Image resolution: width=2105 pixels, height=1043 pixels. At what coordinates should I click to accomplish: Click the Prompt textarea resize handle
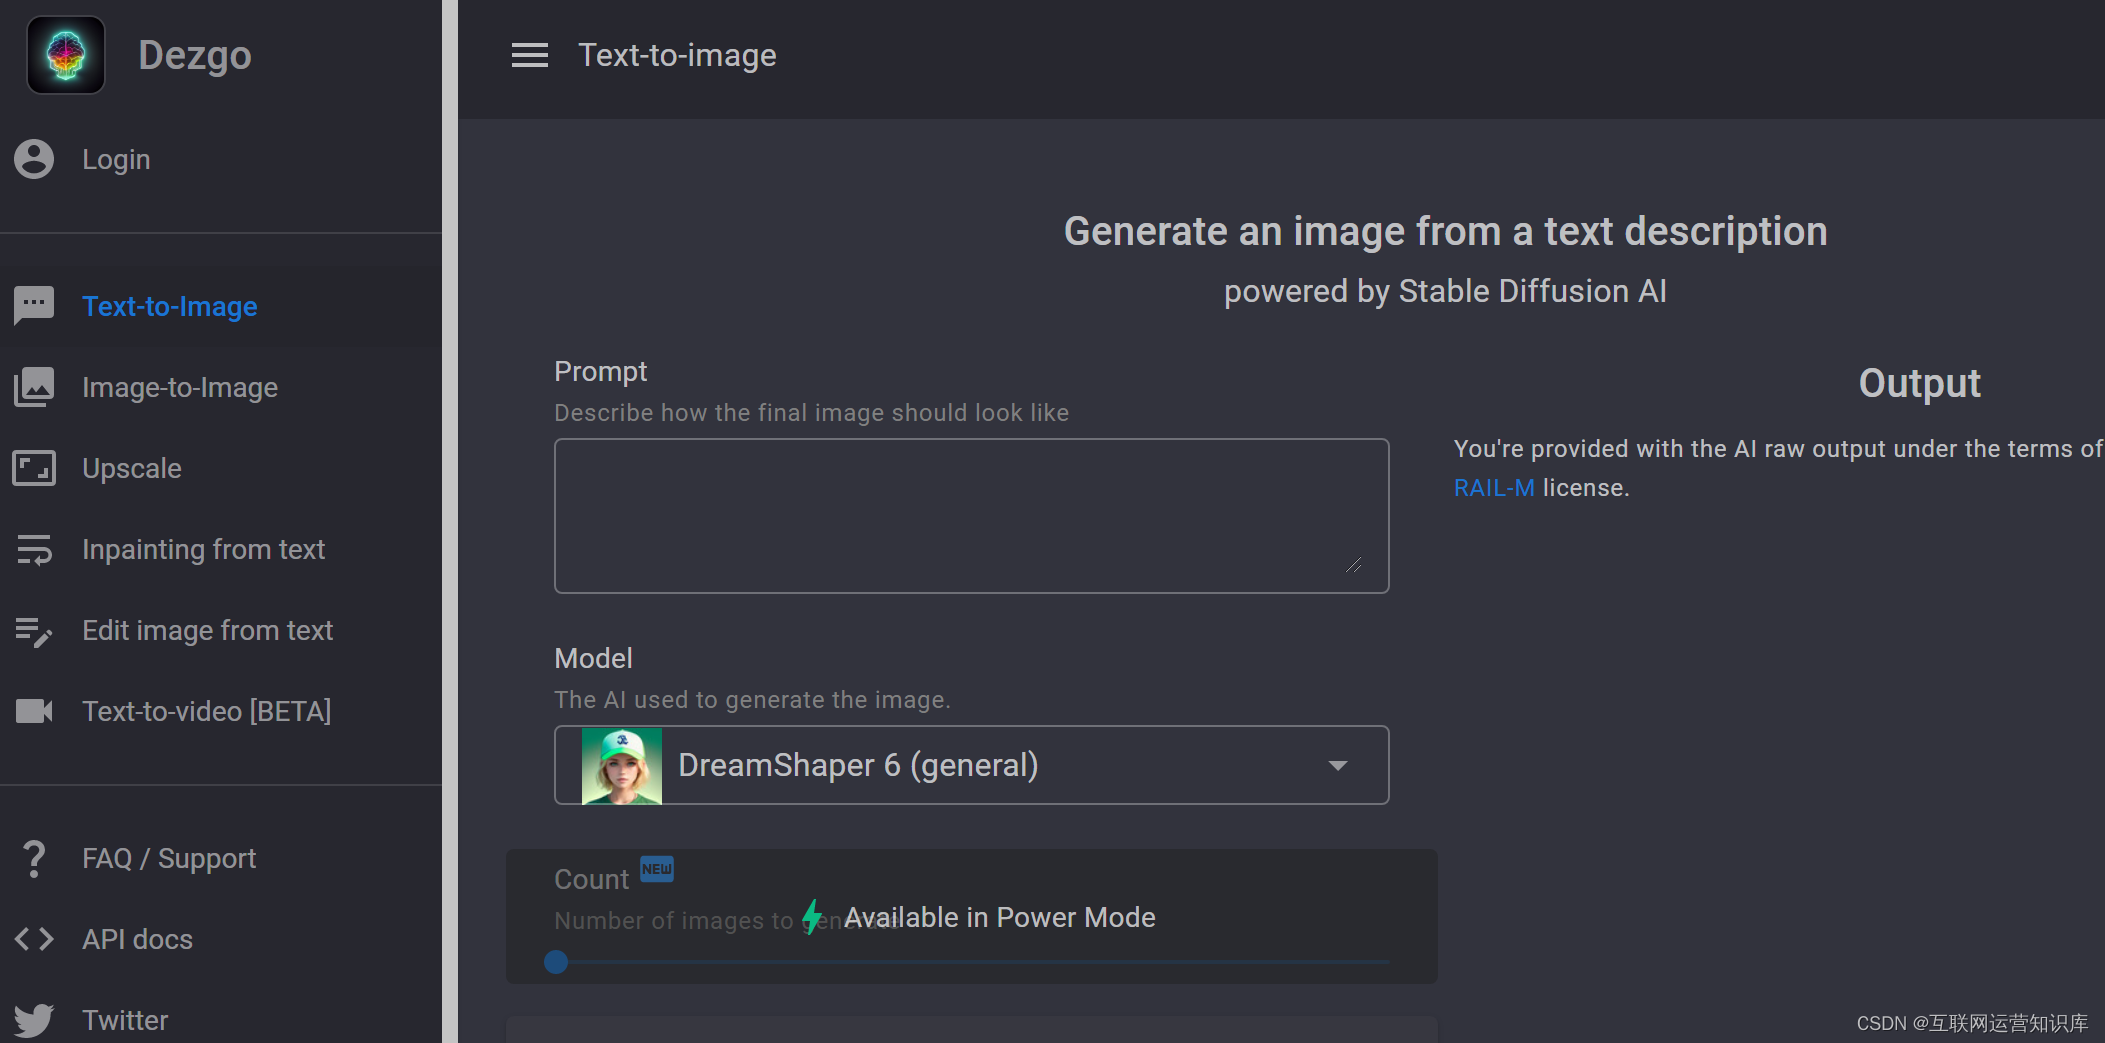coord(1354,565)
